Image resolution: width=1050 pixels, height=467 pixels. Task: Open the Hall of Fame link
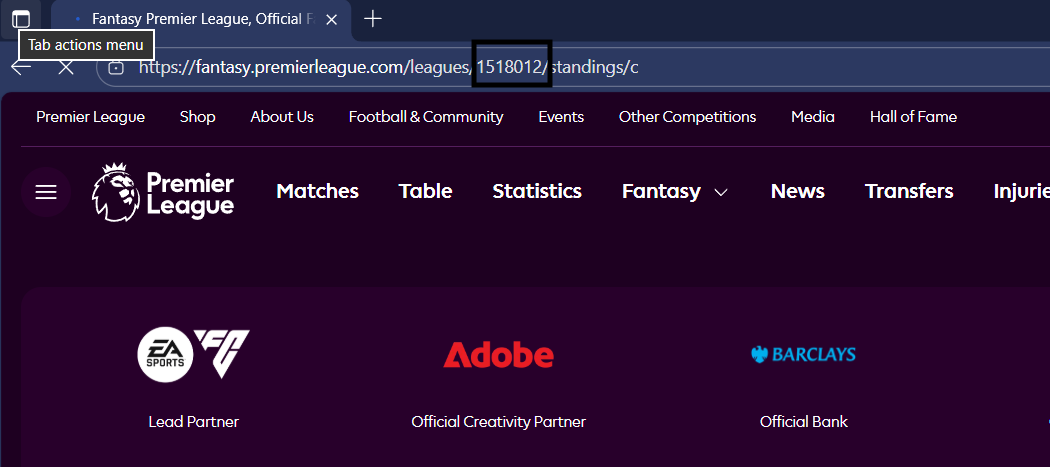913,117
